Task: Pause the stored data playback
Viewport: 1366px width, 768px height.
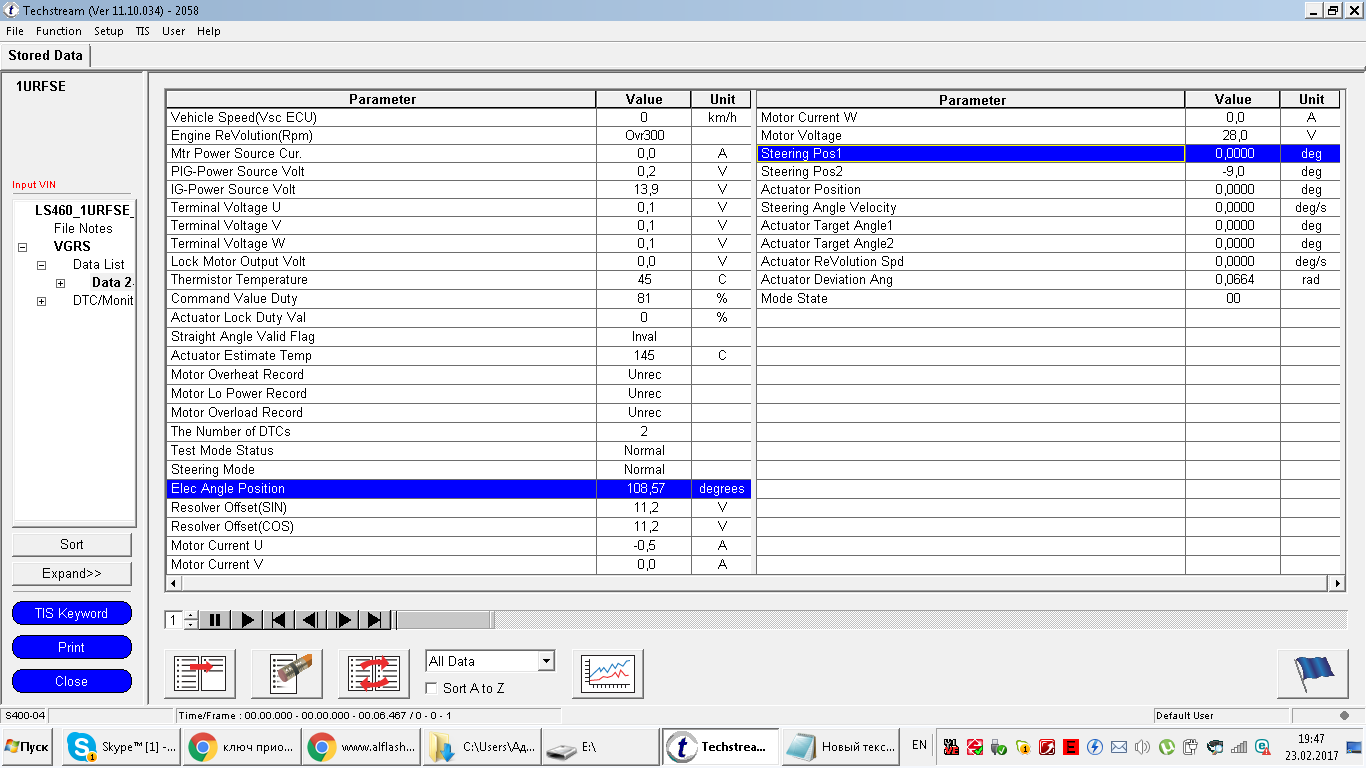Action: point(215,620)
